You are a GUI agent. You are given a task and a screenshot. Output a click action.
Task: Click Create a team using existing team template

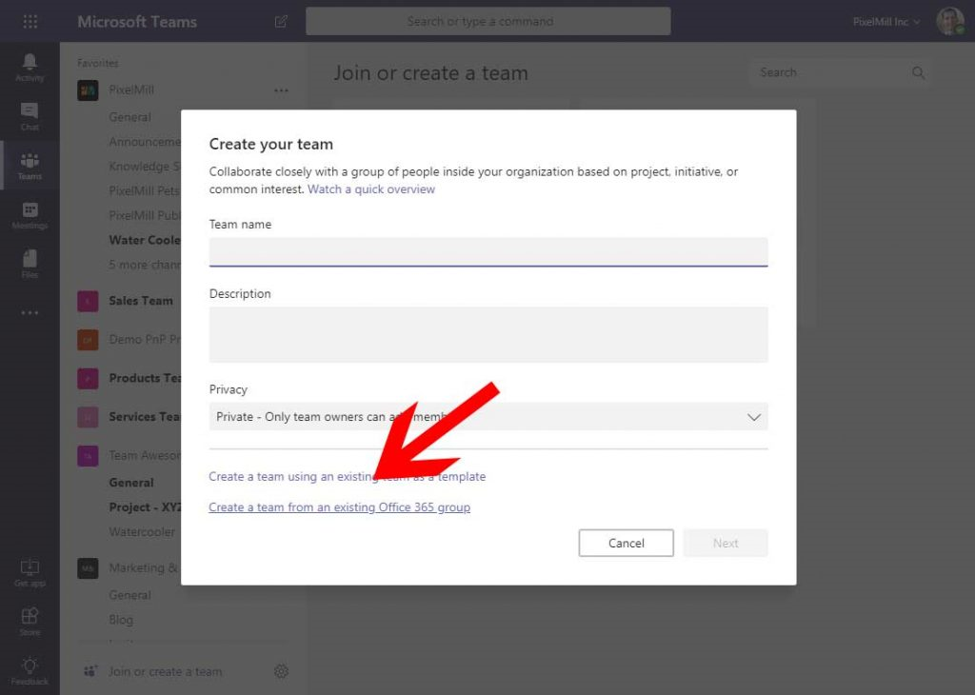[x=347, y=476]
